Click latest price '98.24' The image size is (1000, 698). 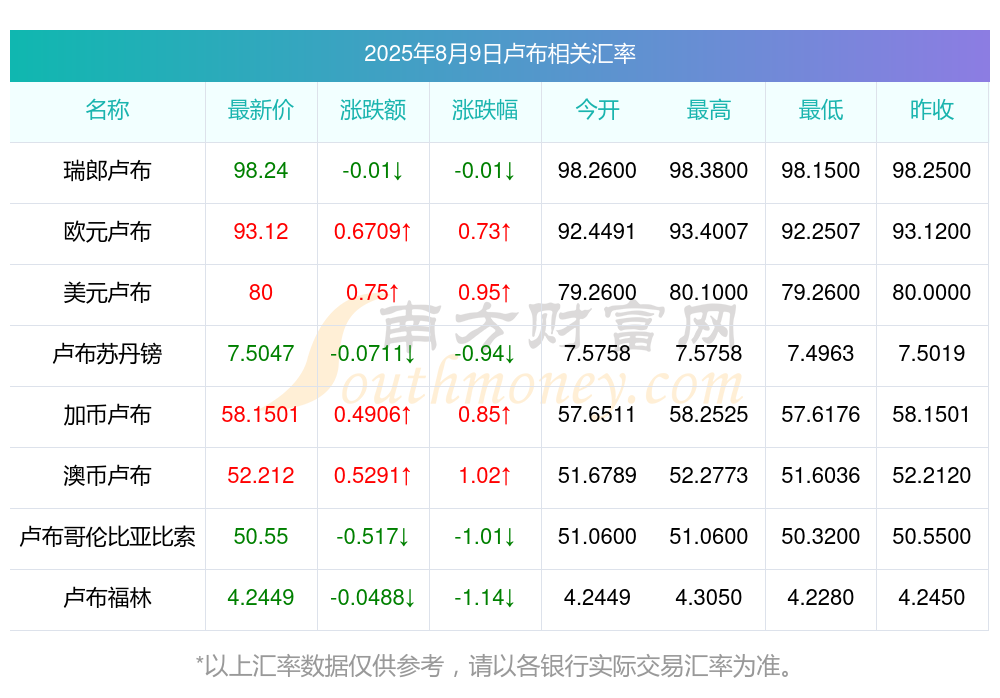[260, 170]
